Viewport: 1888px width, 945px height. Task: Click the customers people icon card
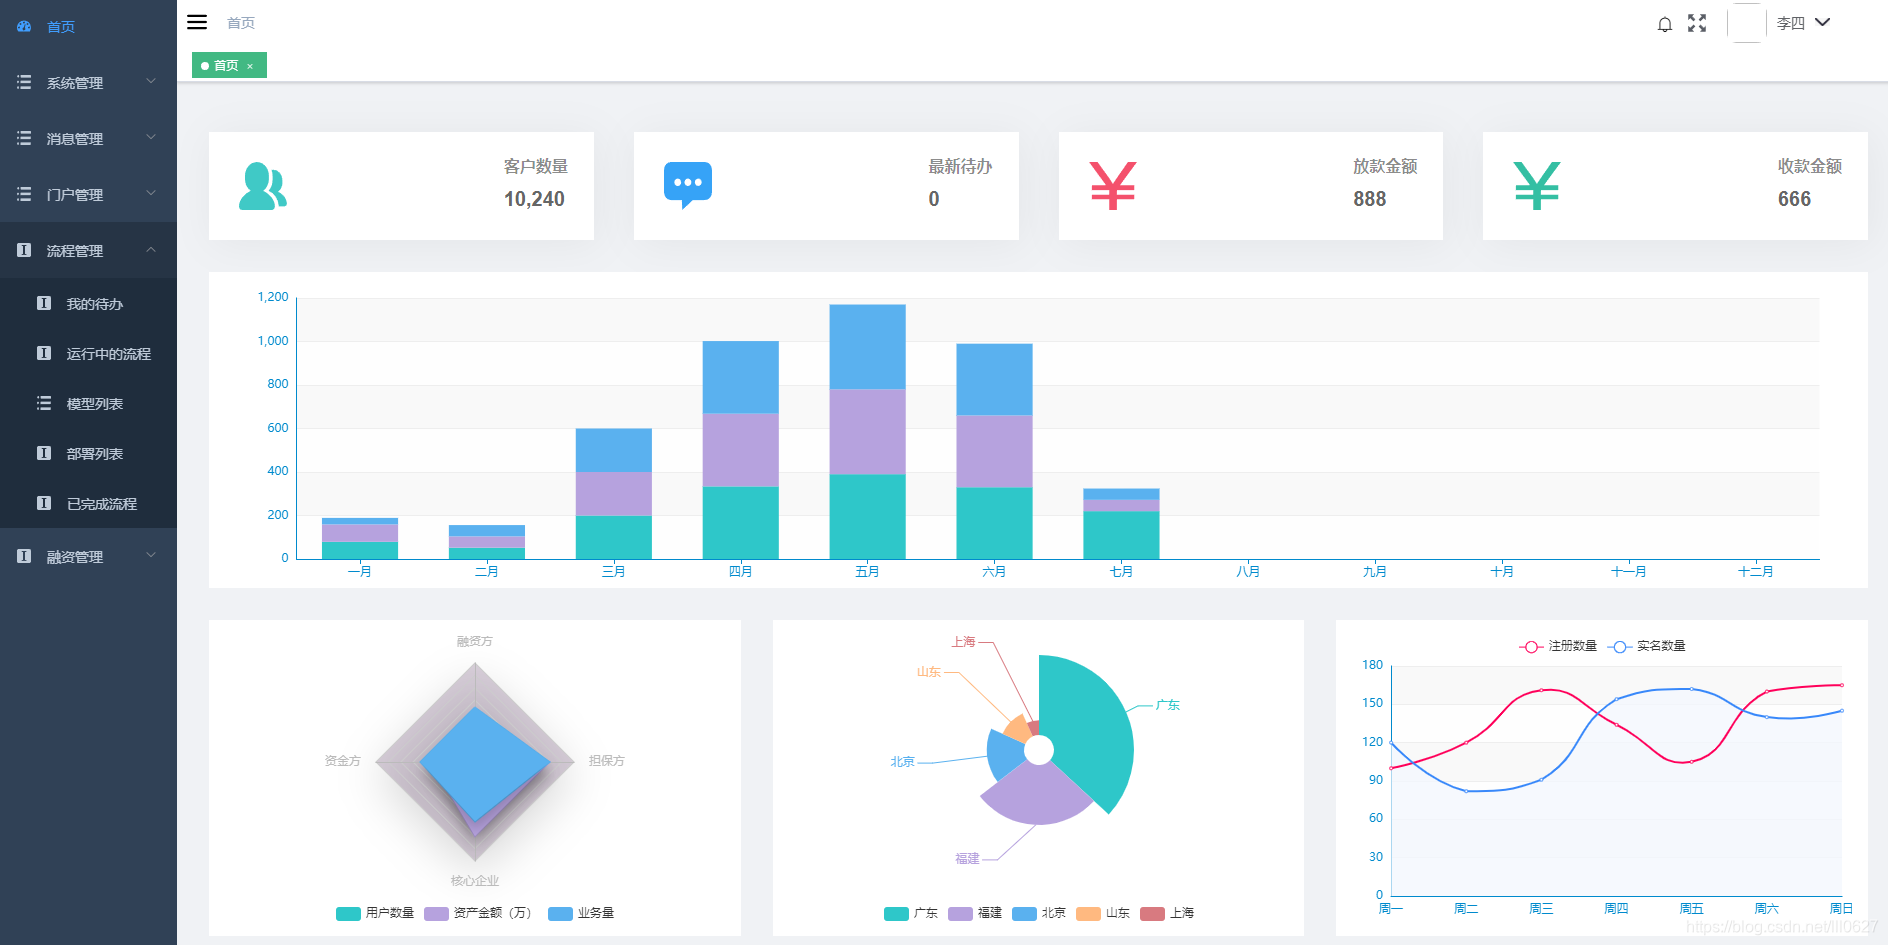click(x=263, y=186)
